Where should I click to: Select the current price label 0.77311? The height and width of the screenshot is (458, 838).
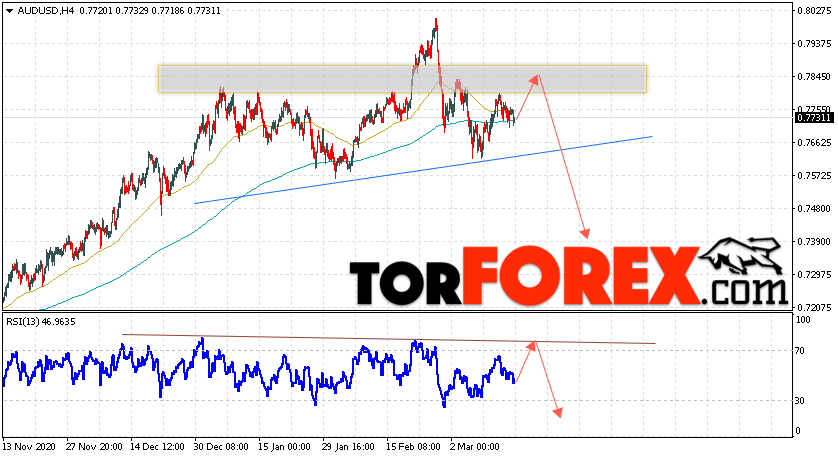click(814, 118)
